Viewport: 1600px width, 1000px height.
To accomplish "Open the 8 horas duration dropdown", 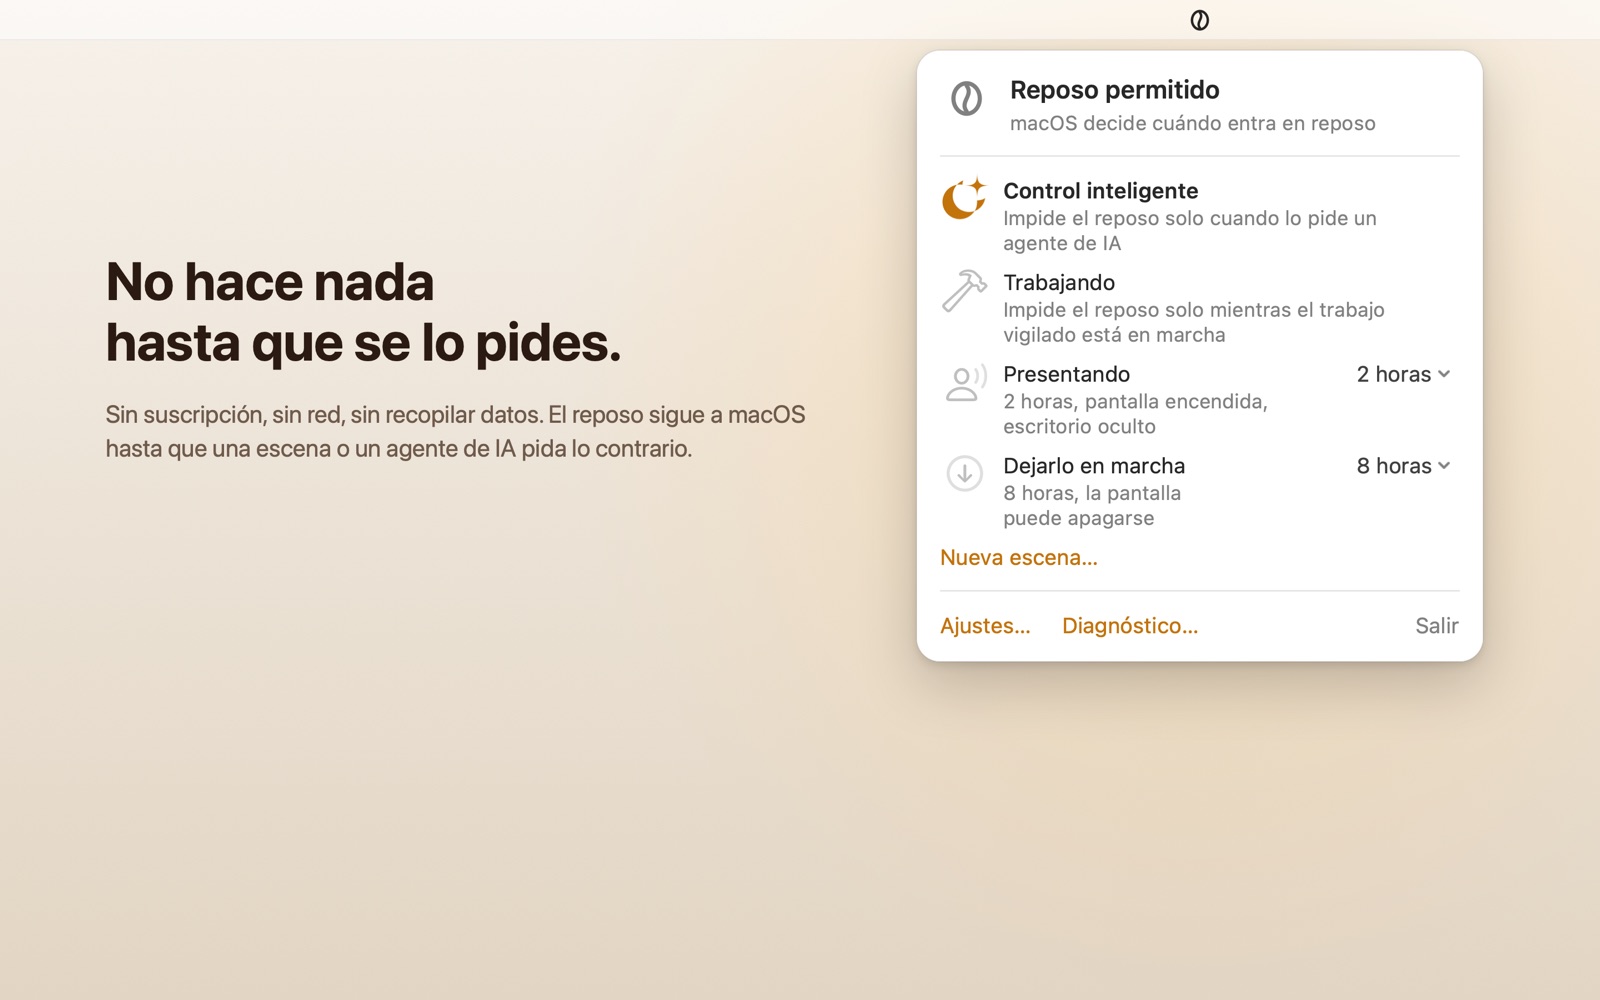I will point(1403,466).
